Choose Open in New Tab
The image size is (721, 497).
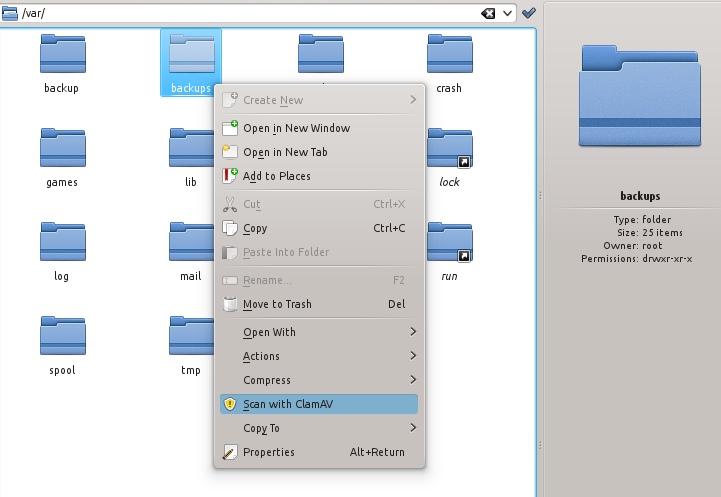click(319, 152)
